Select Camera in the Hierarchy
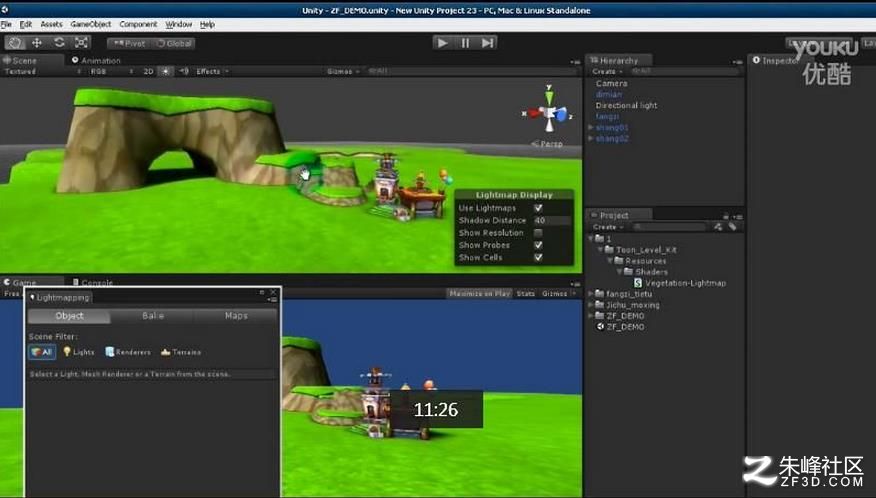This screenshot has width=876, height=498. click(611, 83)
